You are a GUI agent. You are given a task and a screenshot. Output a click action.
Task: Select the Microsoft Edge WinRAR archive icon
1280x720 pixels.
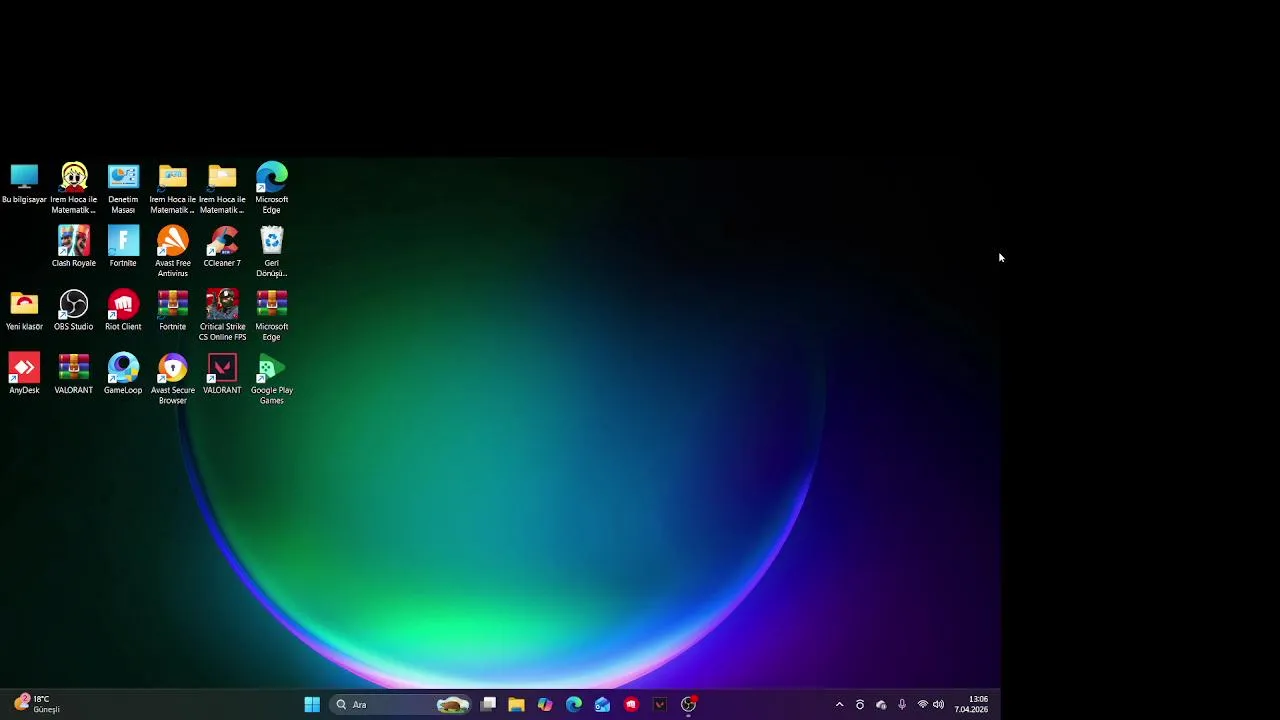pyautogui.click(x=271, y=316)
